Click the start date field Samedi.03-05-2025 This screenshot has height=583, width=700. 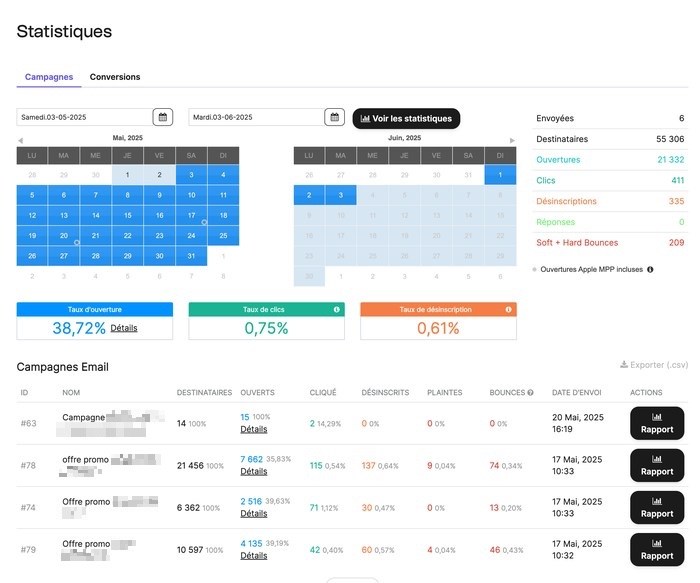tap(85, 117)
